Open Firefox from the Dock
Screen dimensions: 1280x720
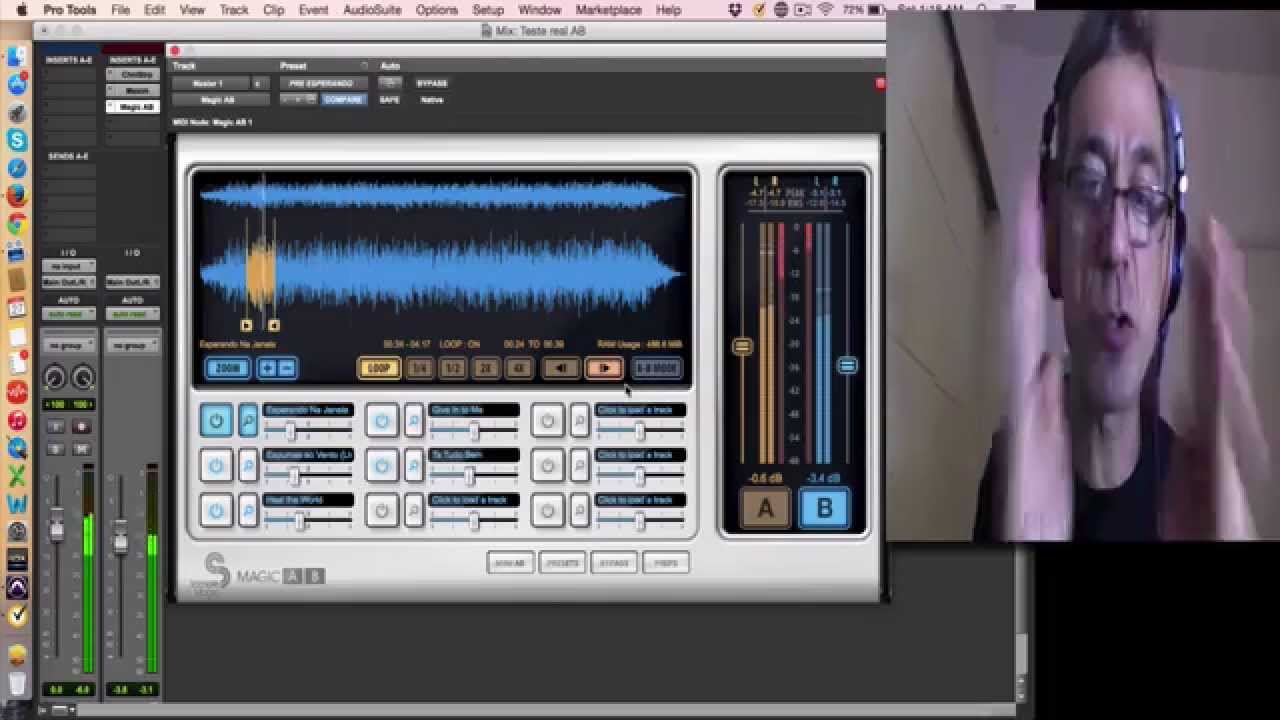click(x=17, y=197)
